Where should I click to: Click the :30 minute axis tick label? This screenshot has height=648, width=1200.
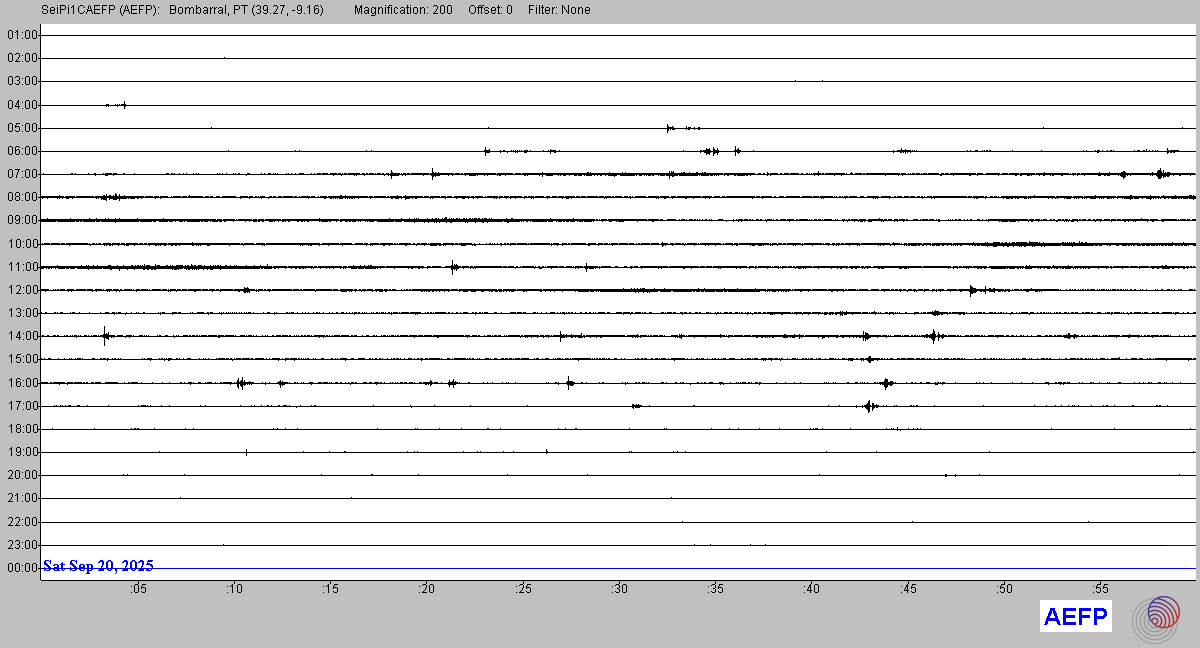pos(619,590)
